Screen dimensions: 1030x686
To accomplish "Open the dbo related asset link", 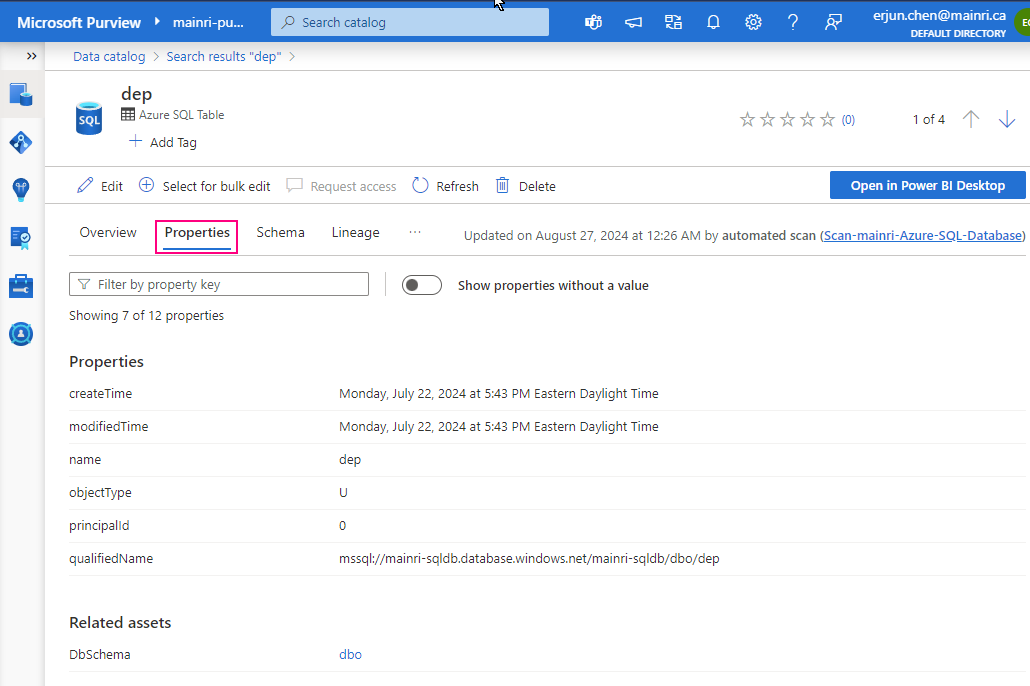I will tap(350, 655).
